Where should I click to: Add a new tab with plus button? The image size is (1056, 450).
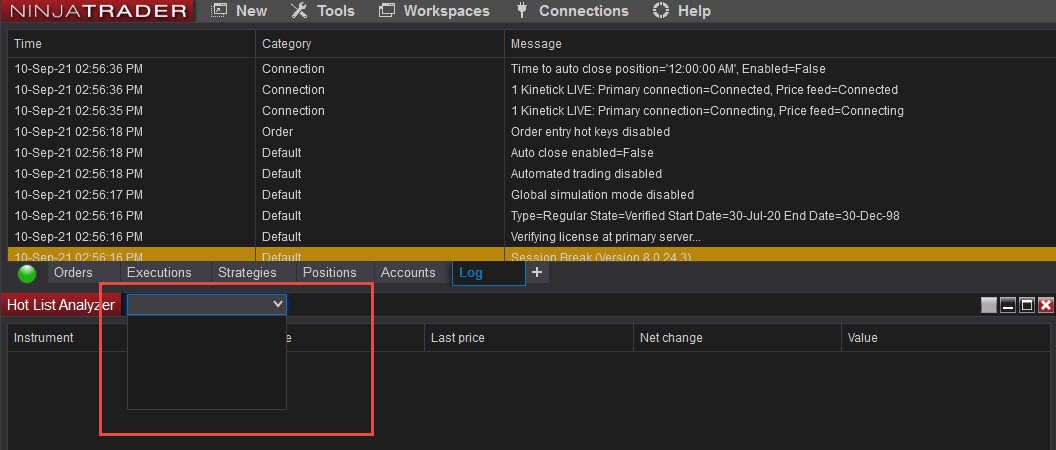[537, 272]
